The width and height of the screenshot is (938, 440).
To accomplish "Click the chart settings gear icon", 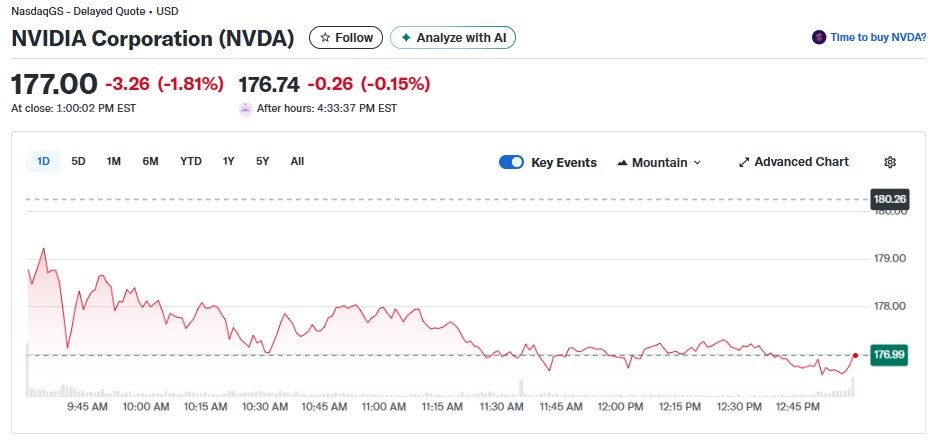I will click(890, 162).
